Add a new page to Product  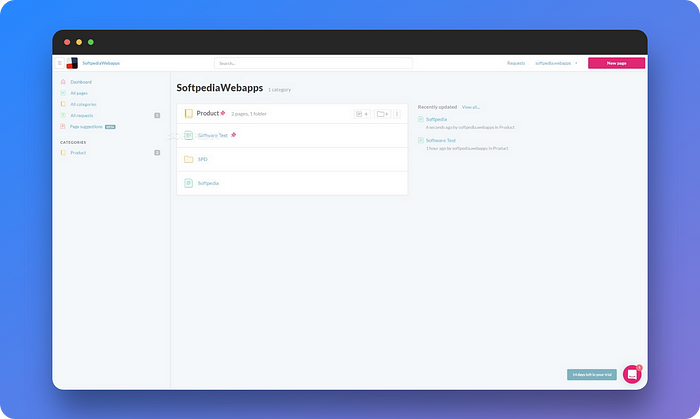tap(362, 114)
